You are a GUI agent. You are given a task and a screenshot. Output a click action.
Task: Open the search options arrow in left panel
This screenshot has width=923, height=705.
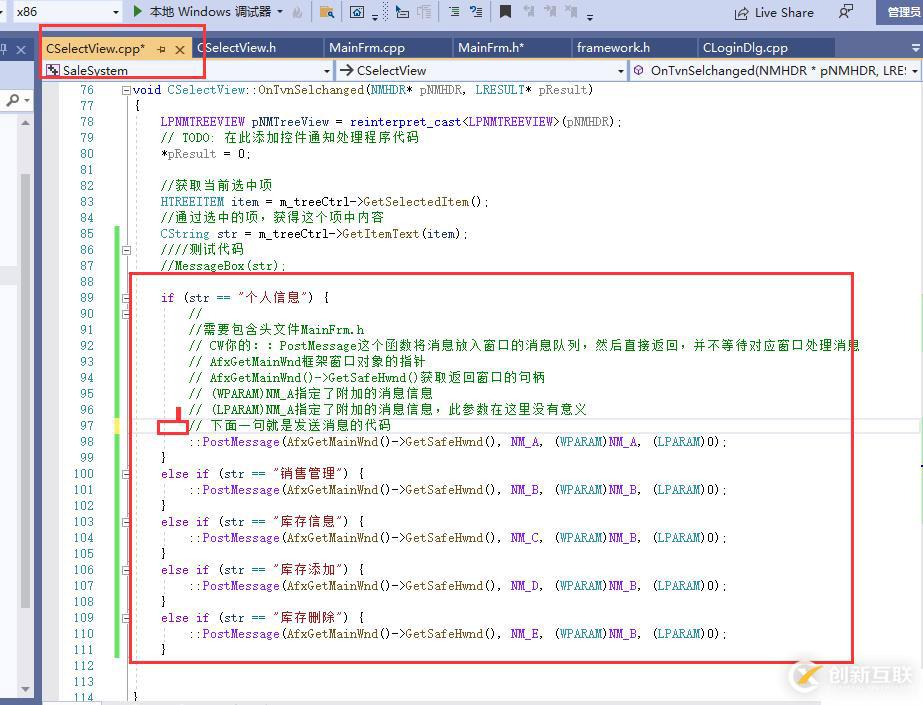(27, 101)
